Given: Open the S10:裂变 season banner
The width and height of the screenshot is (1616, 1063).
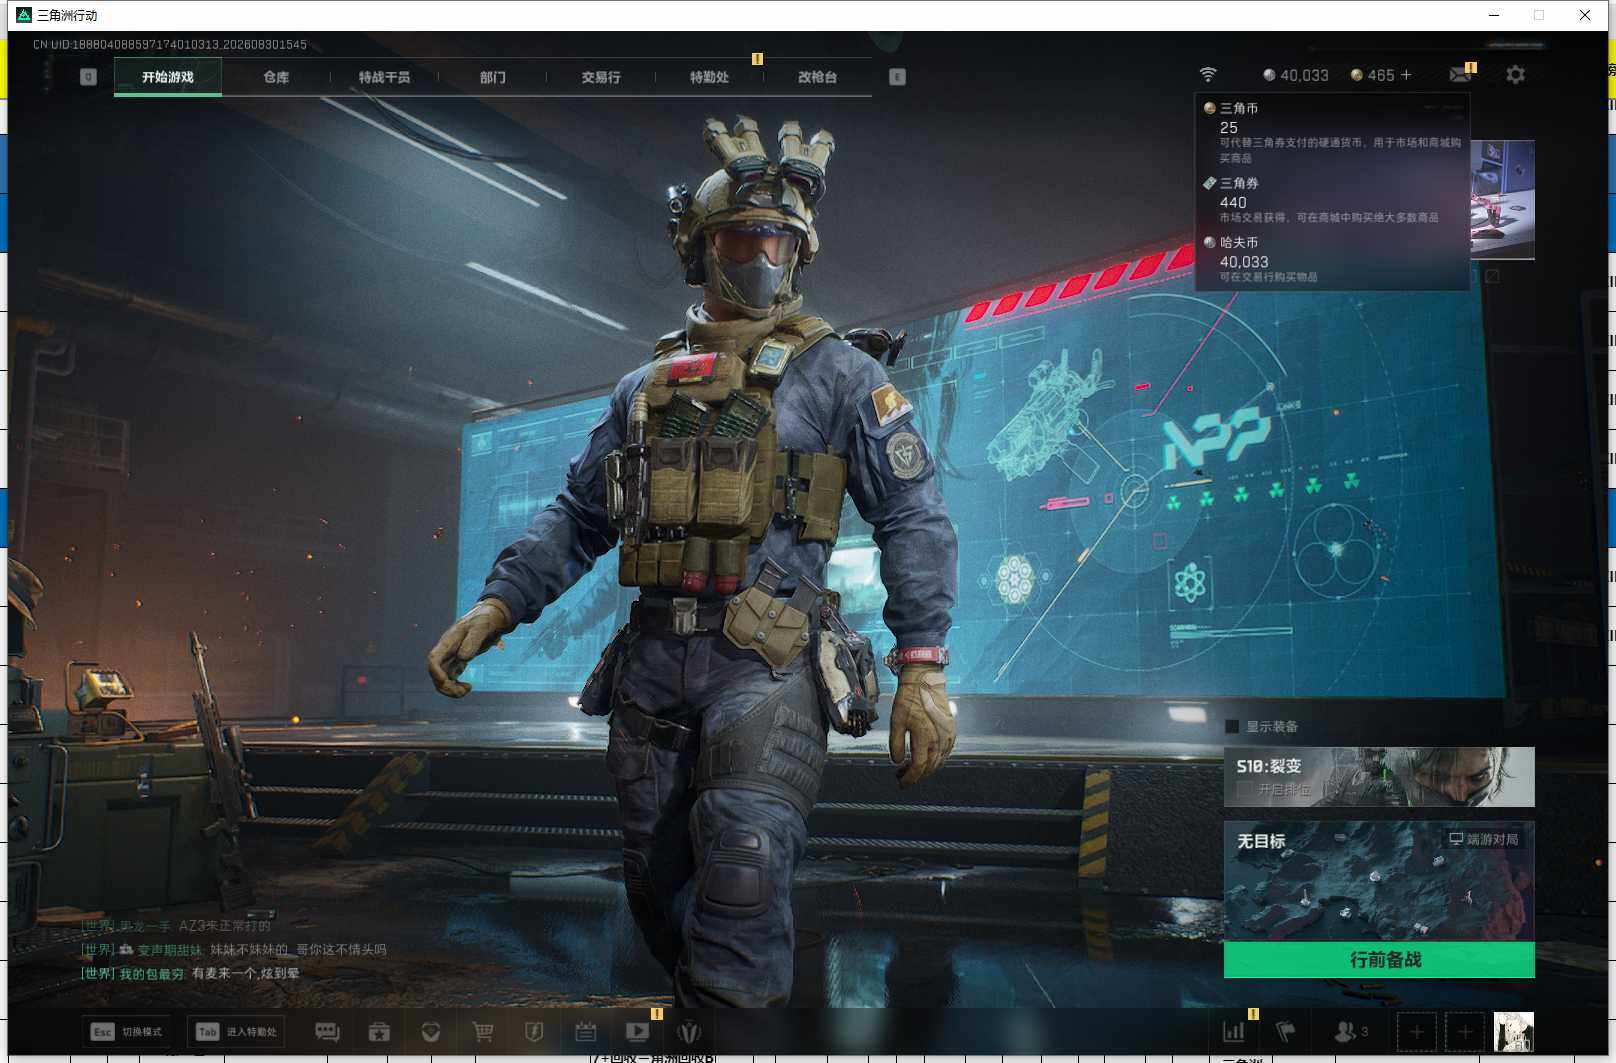Looking at the screenshot, I should pos(1379,777).
